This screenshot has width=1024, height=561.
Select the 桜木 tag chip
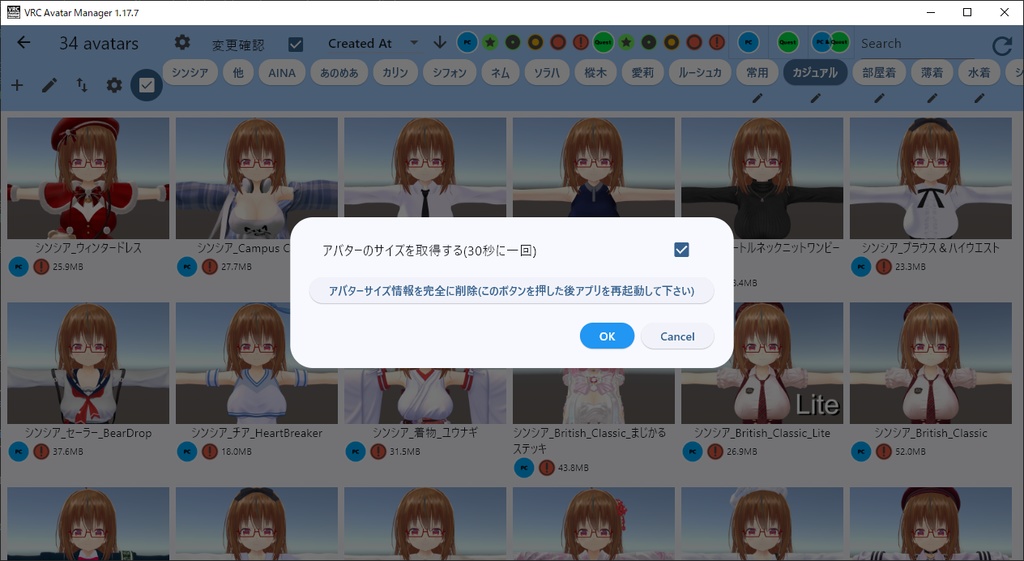click(x=595, y=72)
